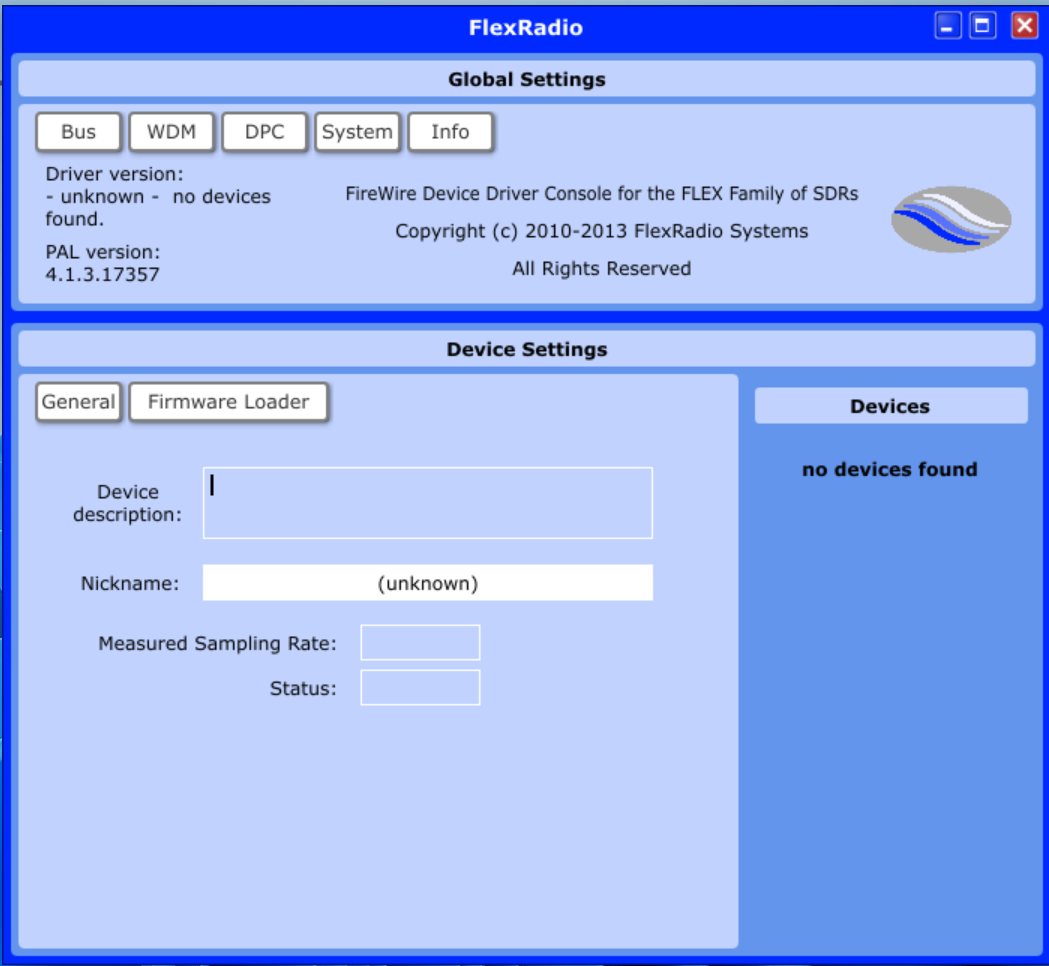Screen dimensions: 1049x966
Task: Select the General tab in Device Settings
Action: (78, 401)
